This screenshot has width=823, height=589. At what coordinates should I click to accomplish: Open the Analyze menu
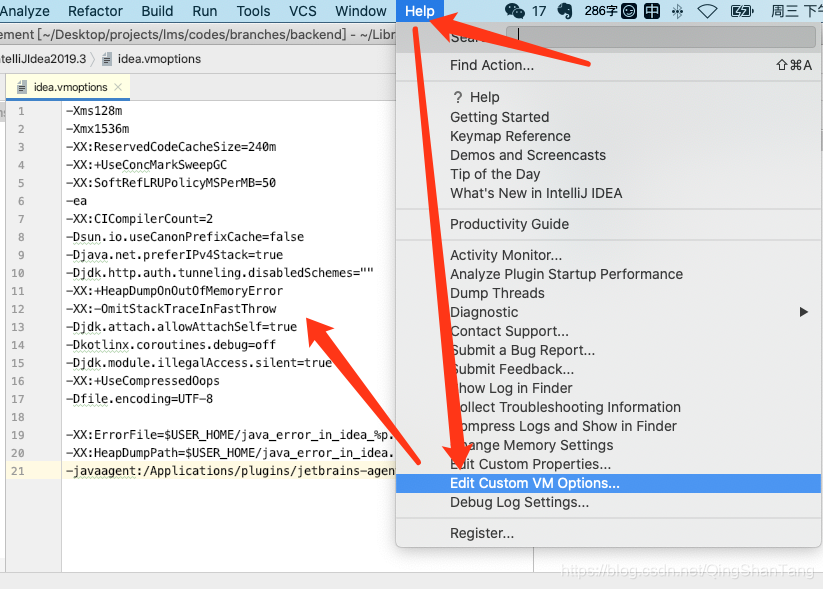pyautogui.click(x=25, y=11)
